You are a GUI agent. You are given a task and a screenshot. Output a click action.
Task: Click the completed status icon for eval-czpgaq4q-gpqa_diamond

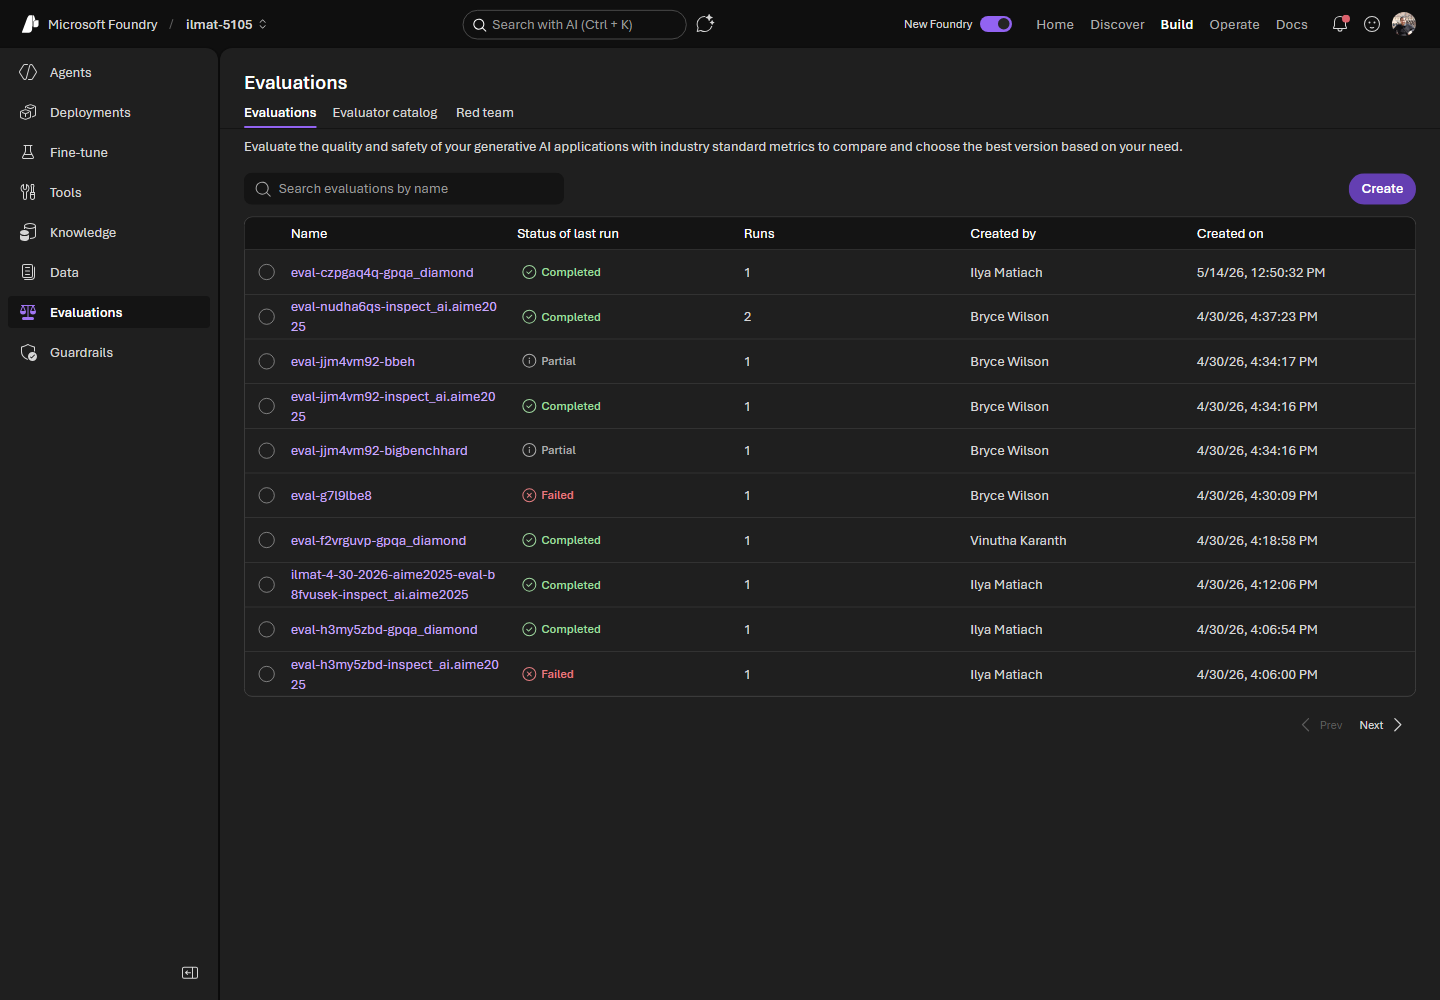point(529,272)
